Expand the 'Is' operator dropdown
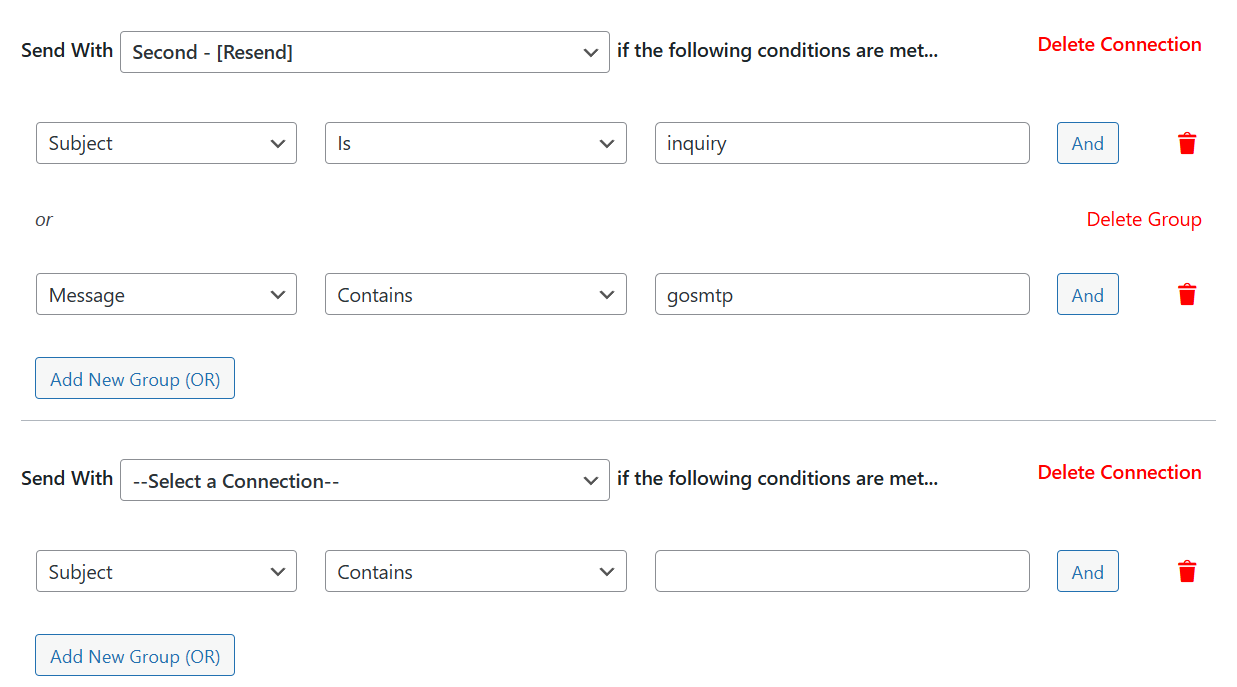Screen dimensions: 1237x687 tap(475, 143)
